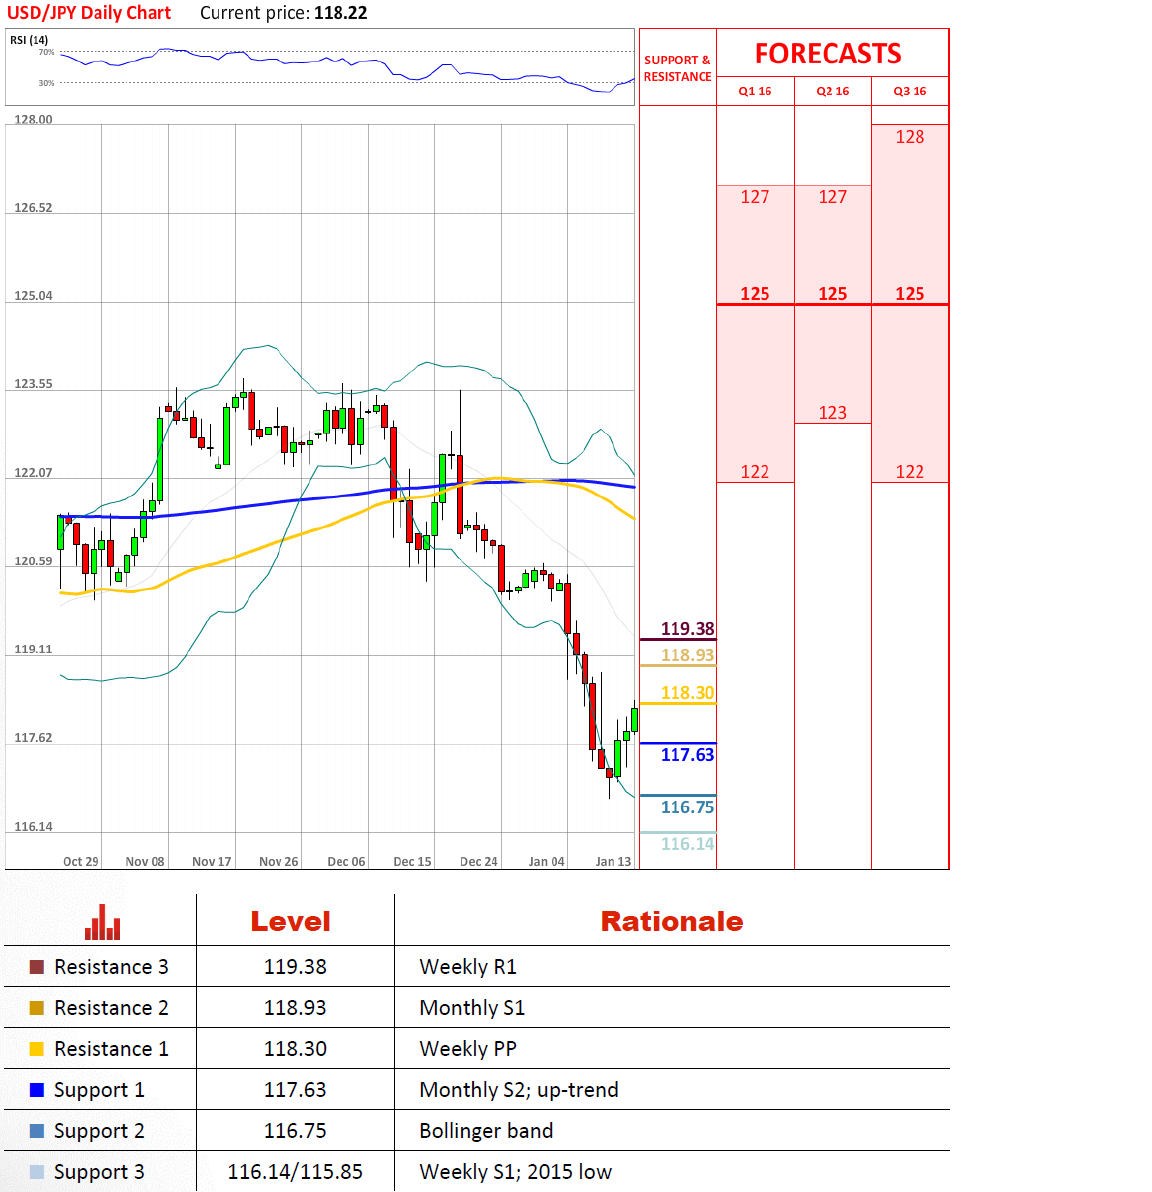Image resolution: width=1152 pixels, height=1192 pixels.
Task: Click the 'Jan 13' date axis label
Action: [613, 861]
